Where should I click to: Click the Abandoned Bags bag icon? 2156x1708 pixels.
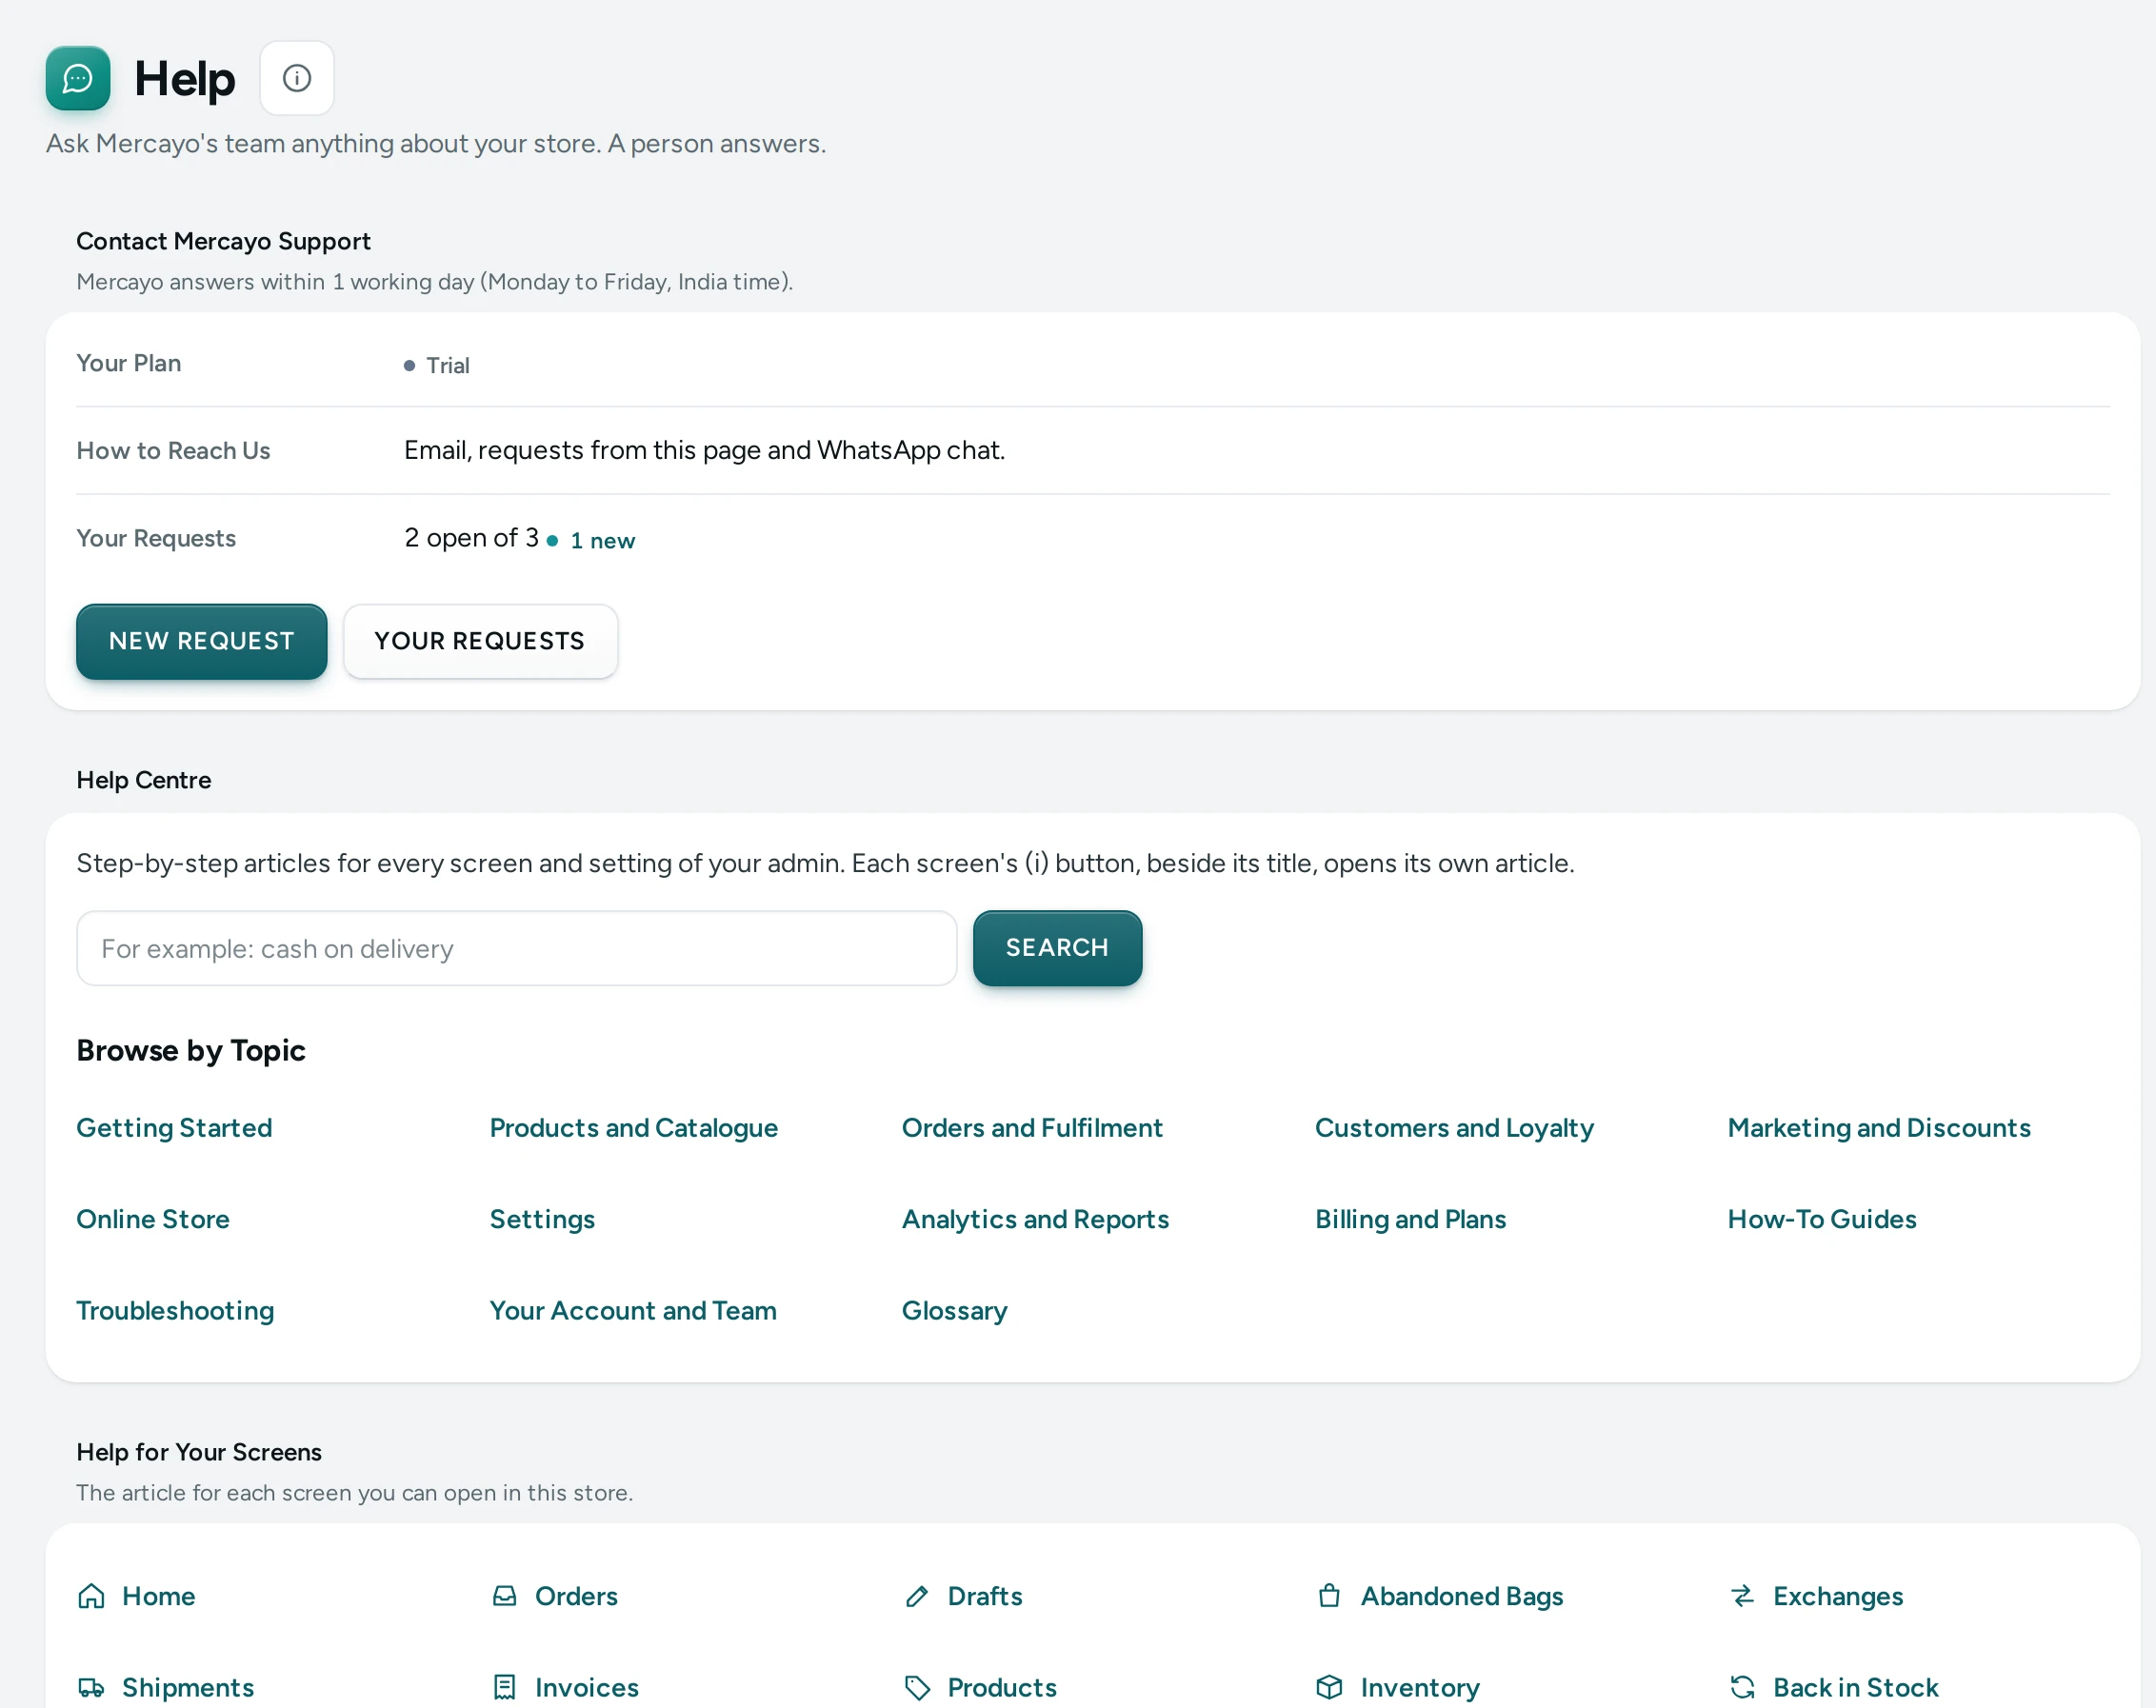(x=1329, y=1596)
